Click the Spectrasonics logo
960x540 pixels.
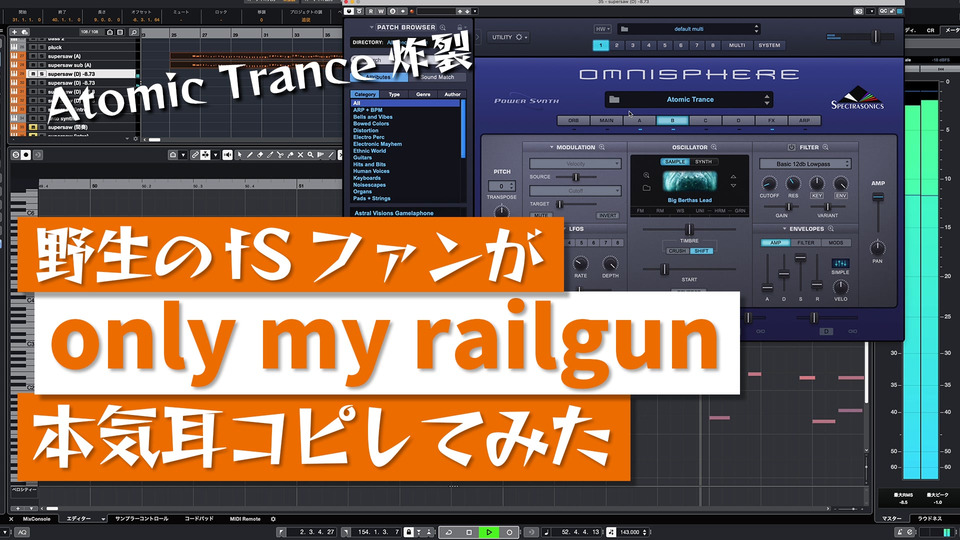click(x=857, y=99)
